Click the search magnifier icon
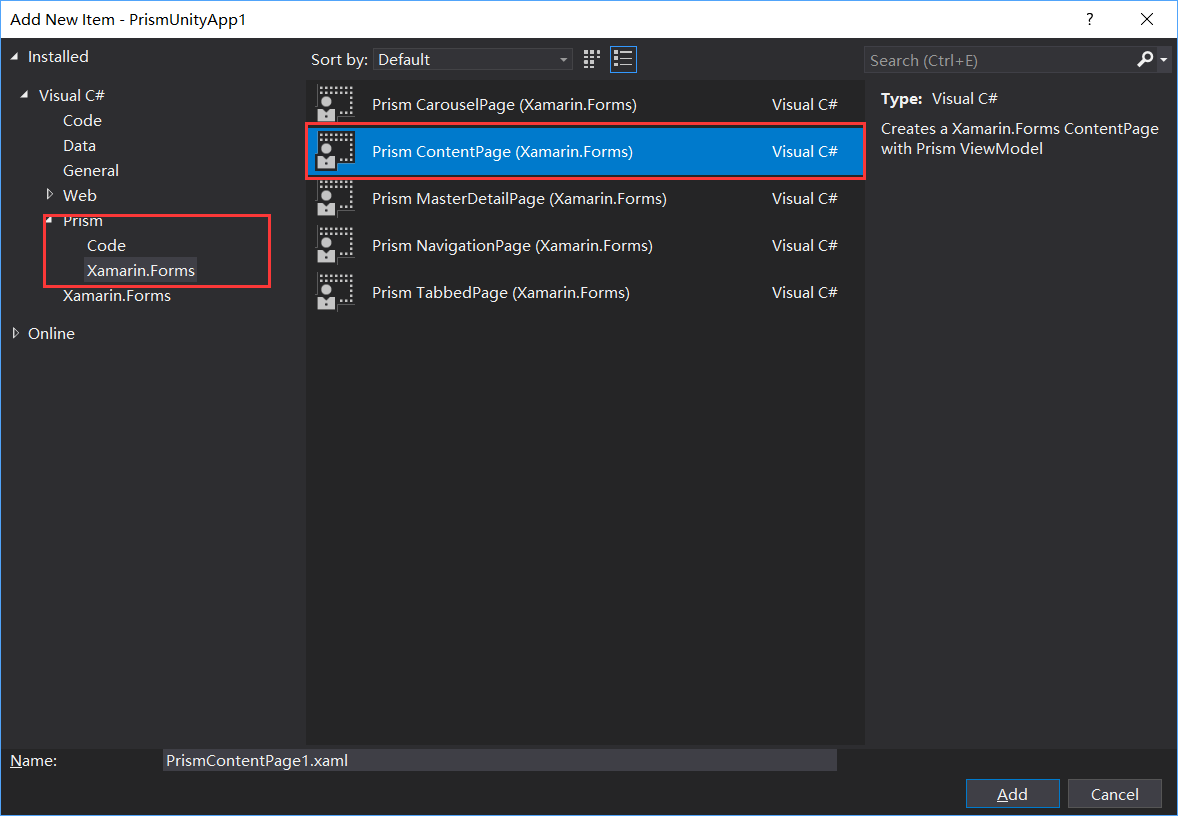The image size is (1178, 816). pos(1145,59)
